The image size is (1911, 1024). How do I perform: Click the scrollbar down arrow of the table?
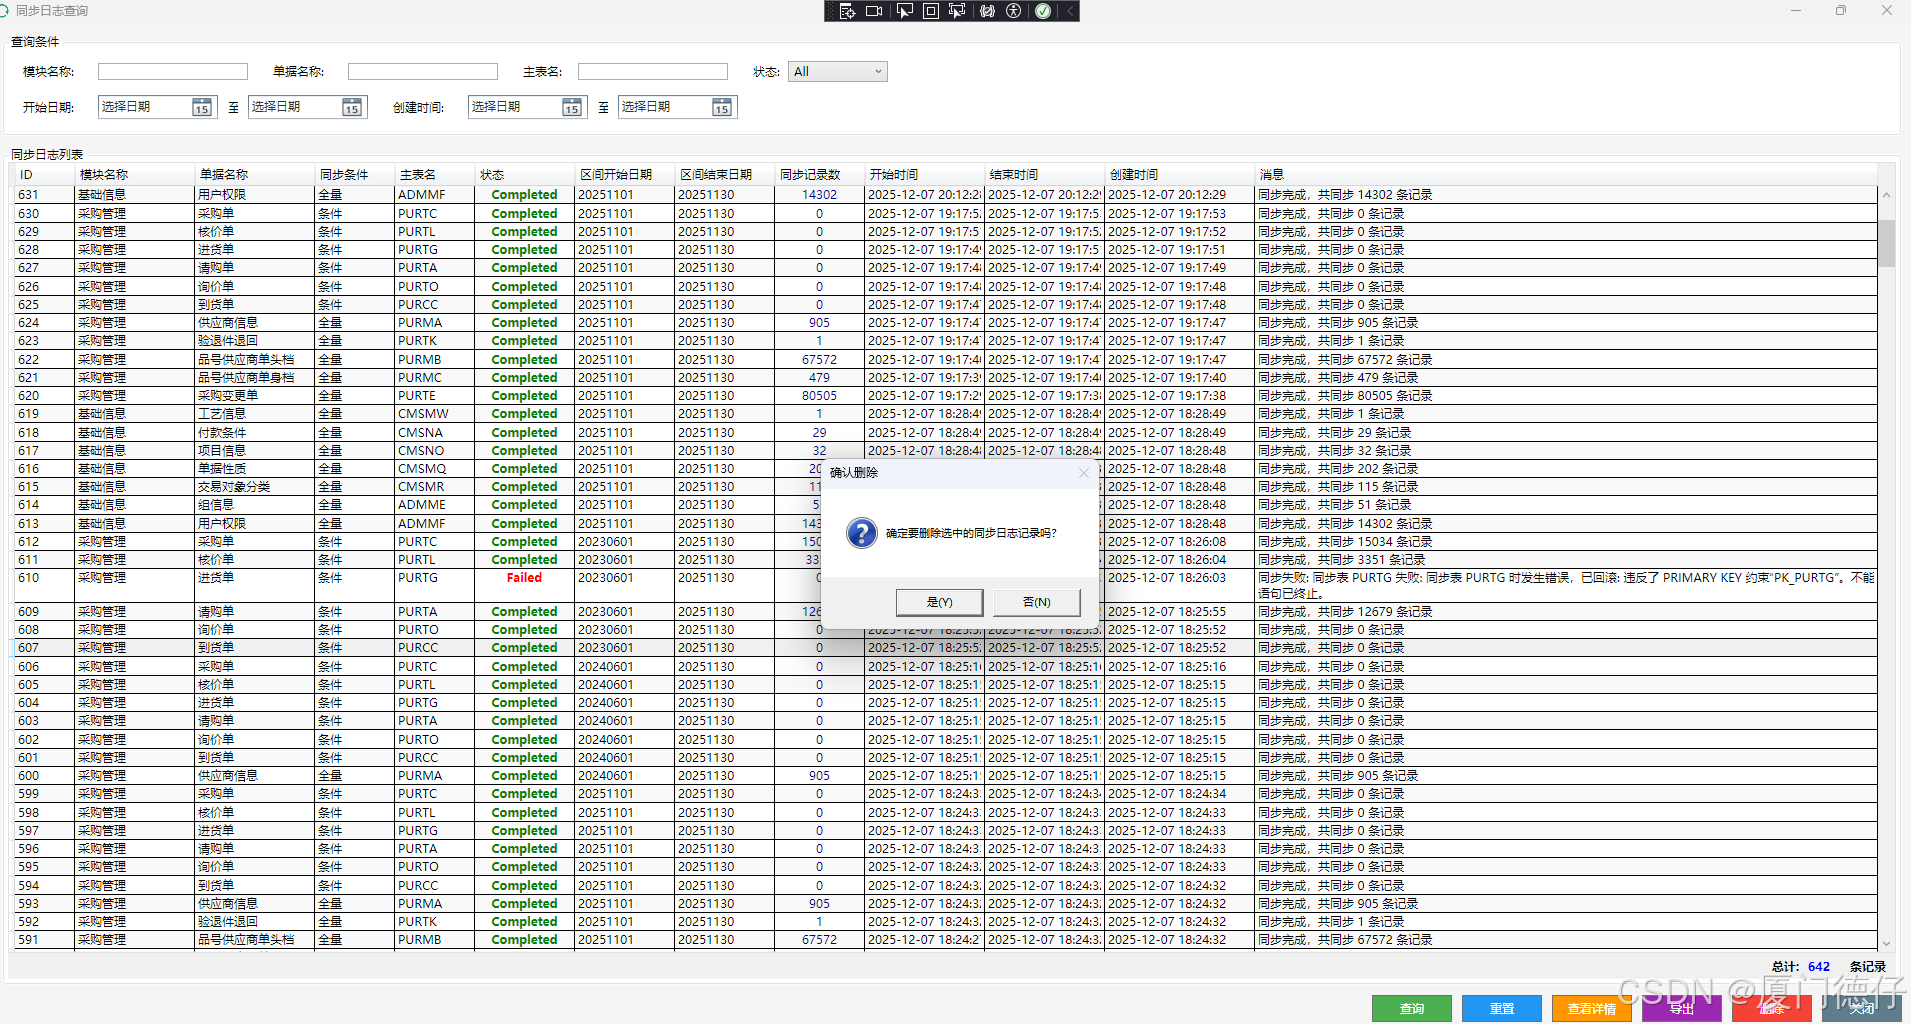click(x=1886, y=943)
